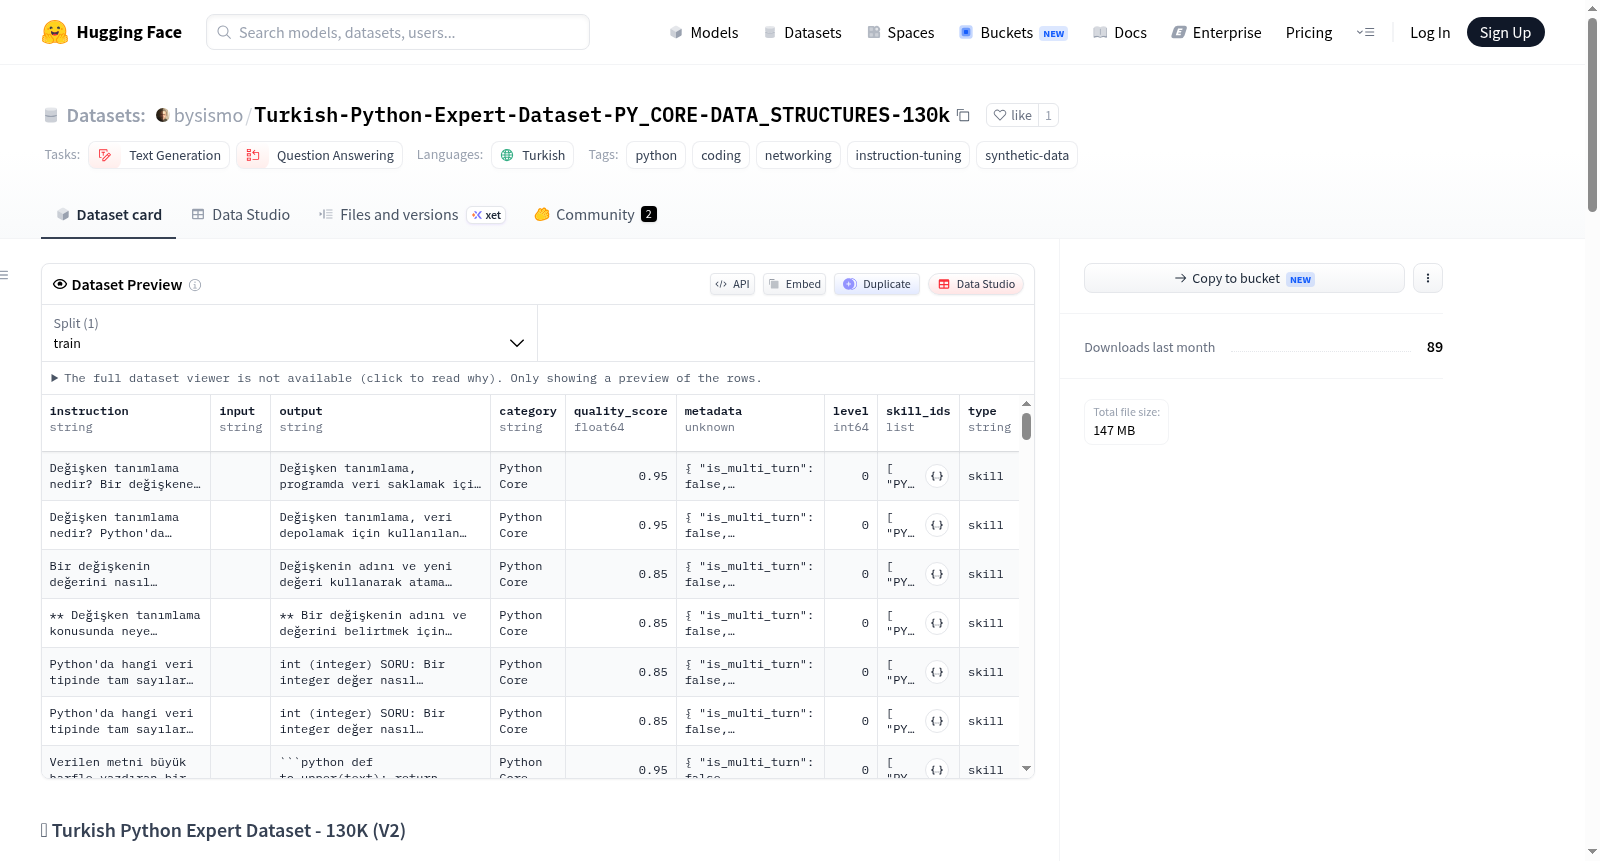Switch to the Dataset card tab
The width and height of the screenshot is (1600, 861).
108,214
